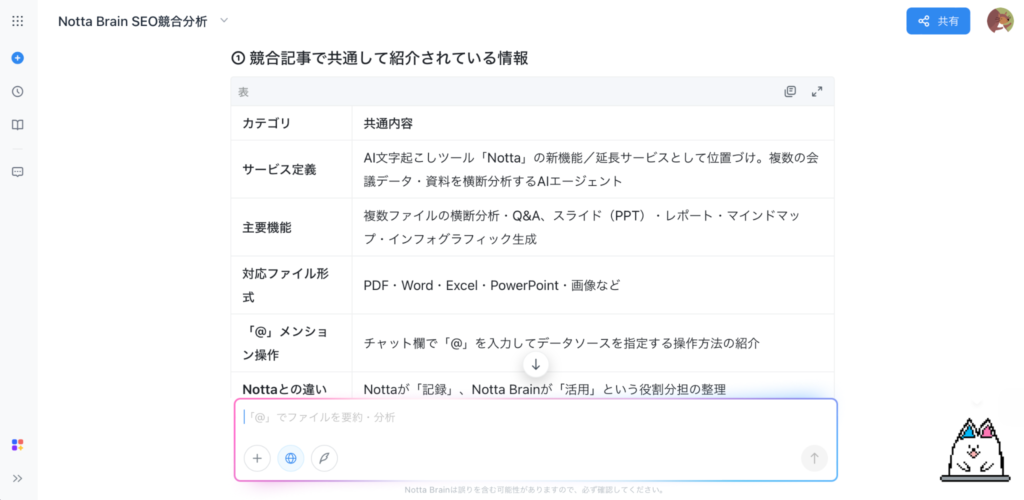The width and height of the screenshot is (1024, 500).
Task: Select the 主要機能 row label
Action: pyautogui.click(x=266, y=227)
